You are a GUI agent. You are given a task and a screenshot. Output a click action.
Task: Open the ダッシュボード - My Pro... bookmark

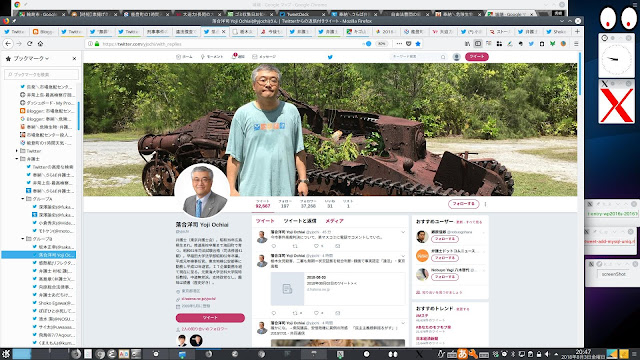(x=47, y=103)
